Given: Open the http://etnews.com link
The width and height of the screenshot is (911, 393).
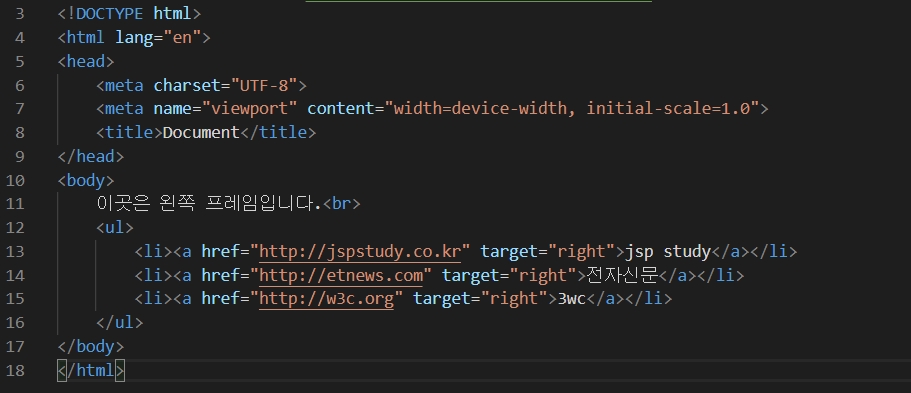Looking at the screenshot, I should 340,275.
